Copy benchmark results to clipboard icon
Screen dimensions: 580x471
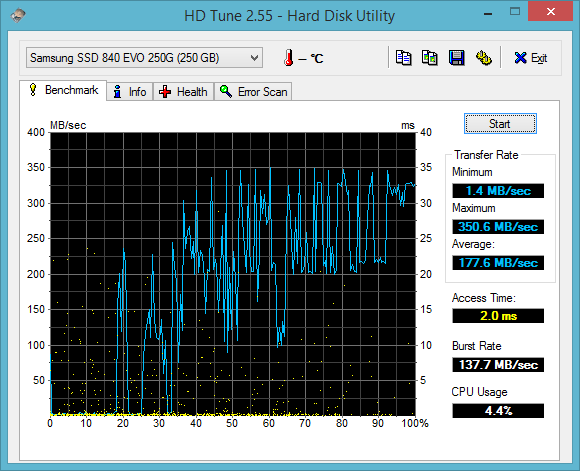click(403, 58)
